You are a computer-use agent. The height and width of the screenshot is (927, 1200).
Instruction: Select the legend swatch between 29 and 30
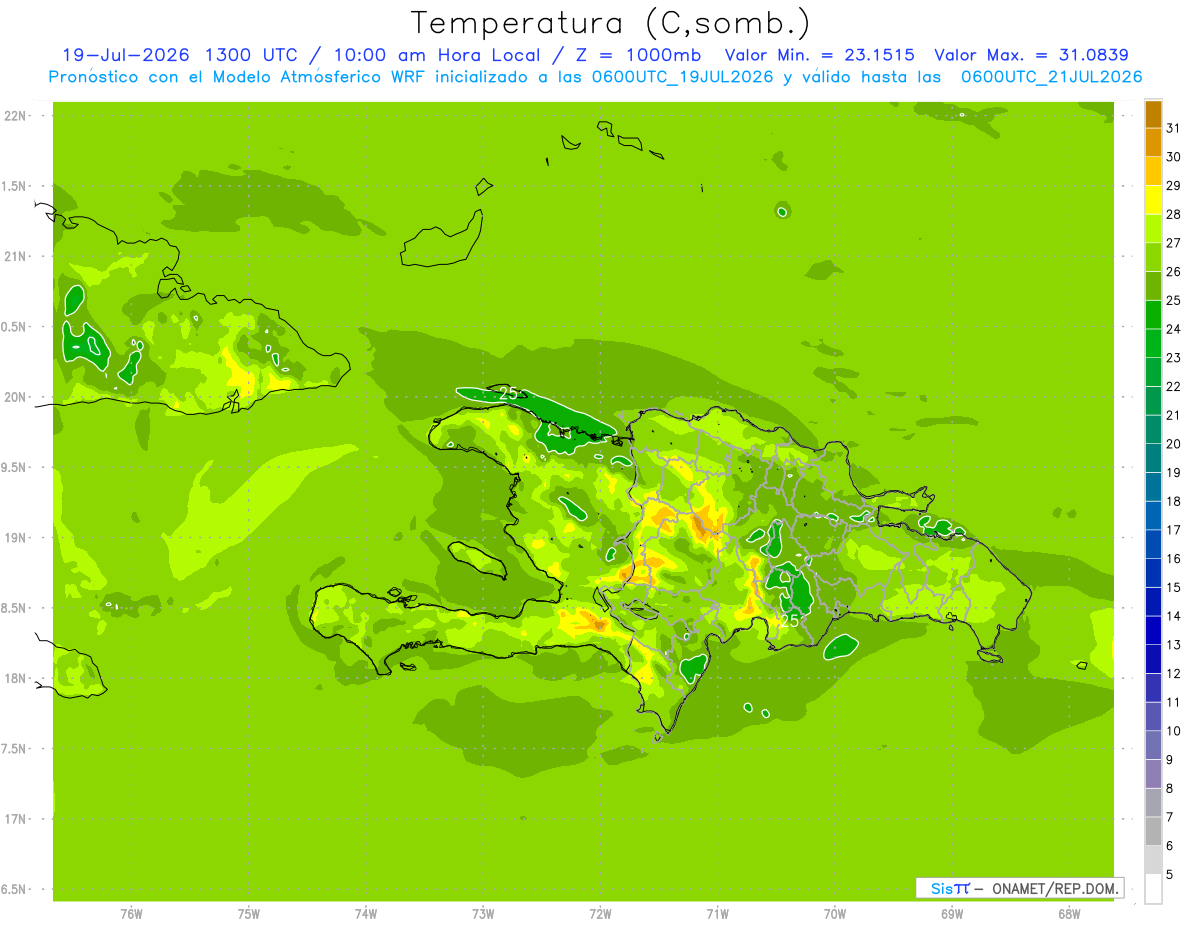(1153, 171)
